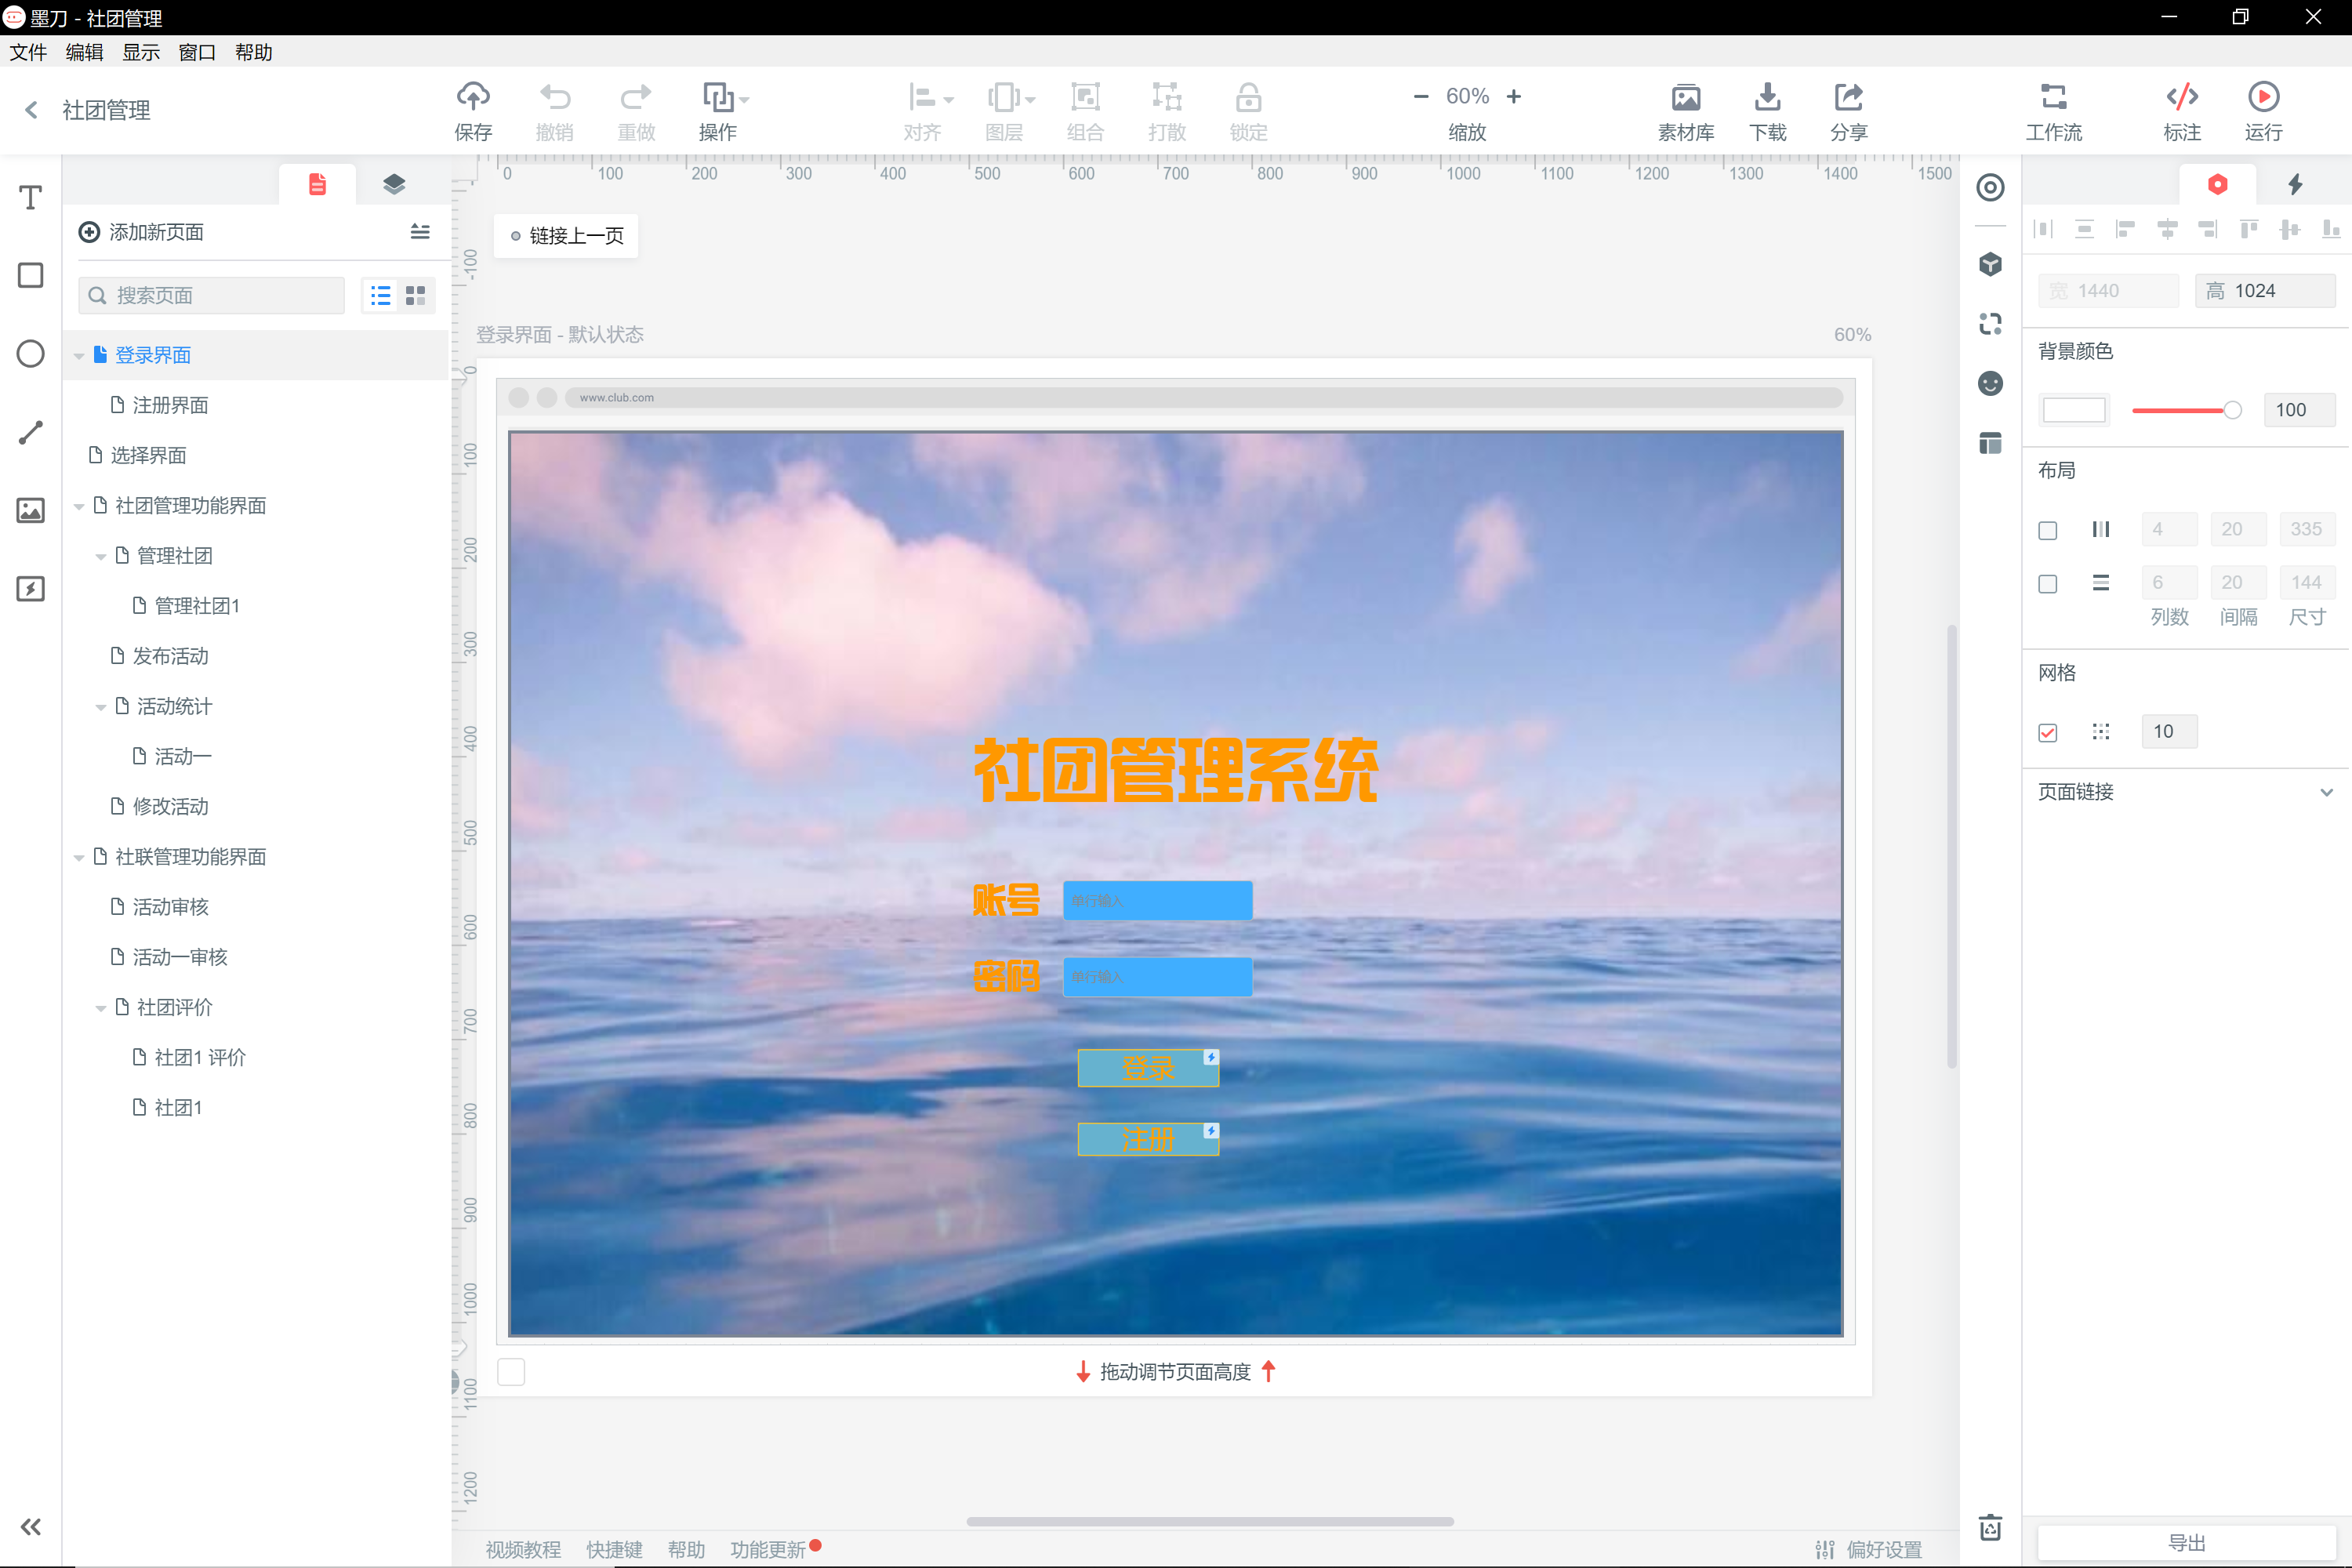Click the 导出 export button
The height and width of the screenshot is (1568, 2352).
point(2186,1542)
